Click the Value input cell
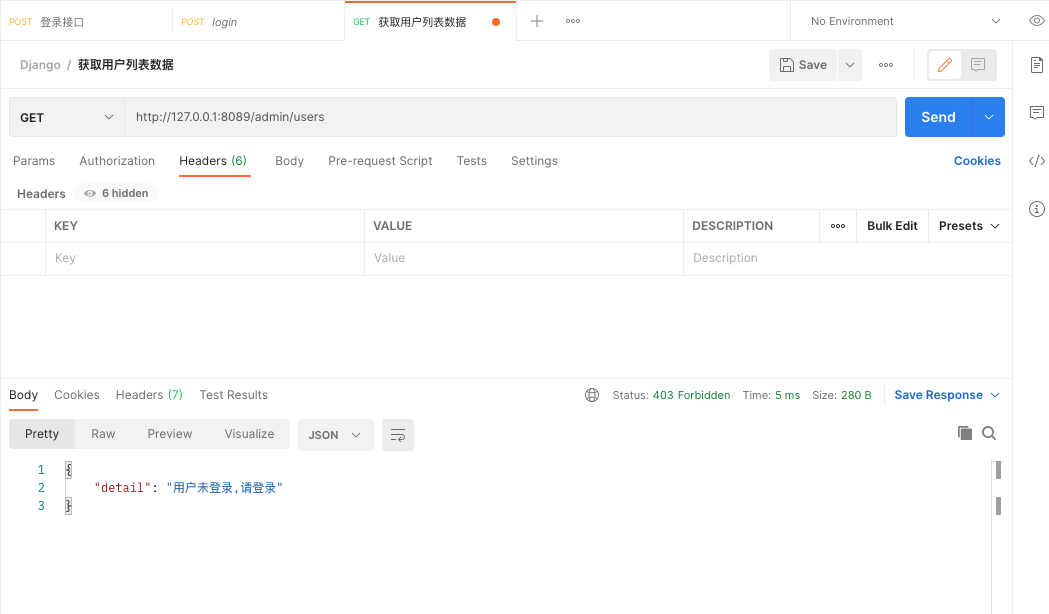 pos(524,258)
